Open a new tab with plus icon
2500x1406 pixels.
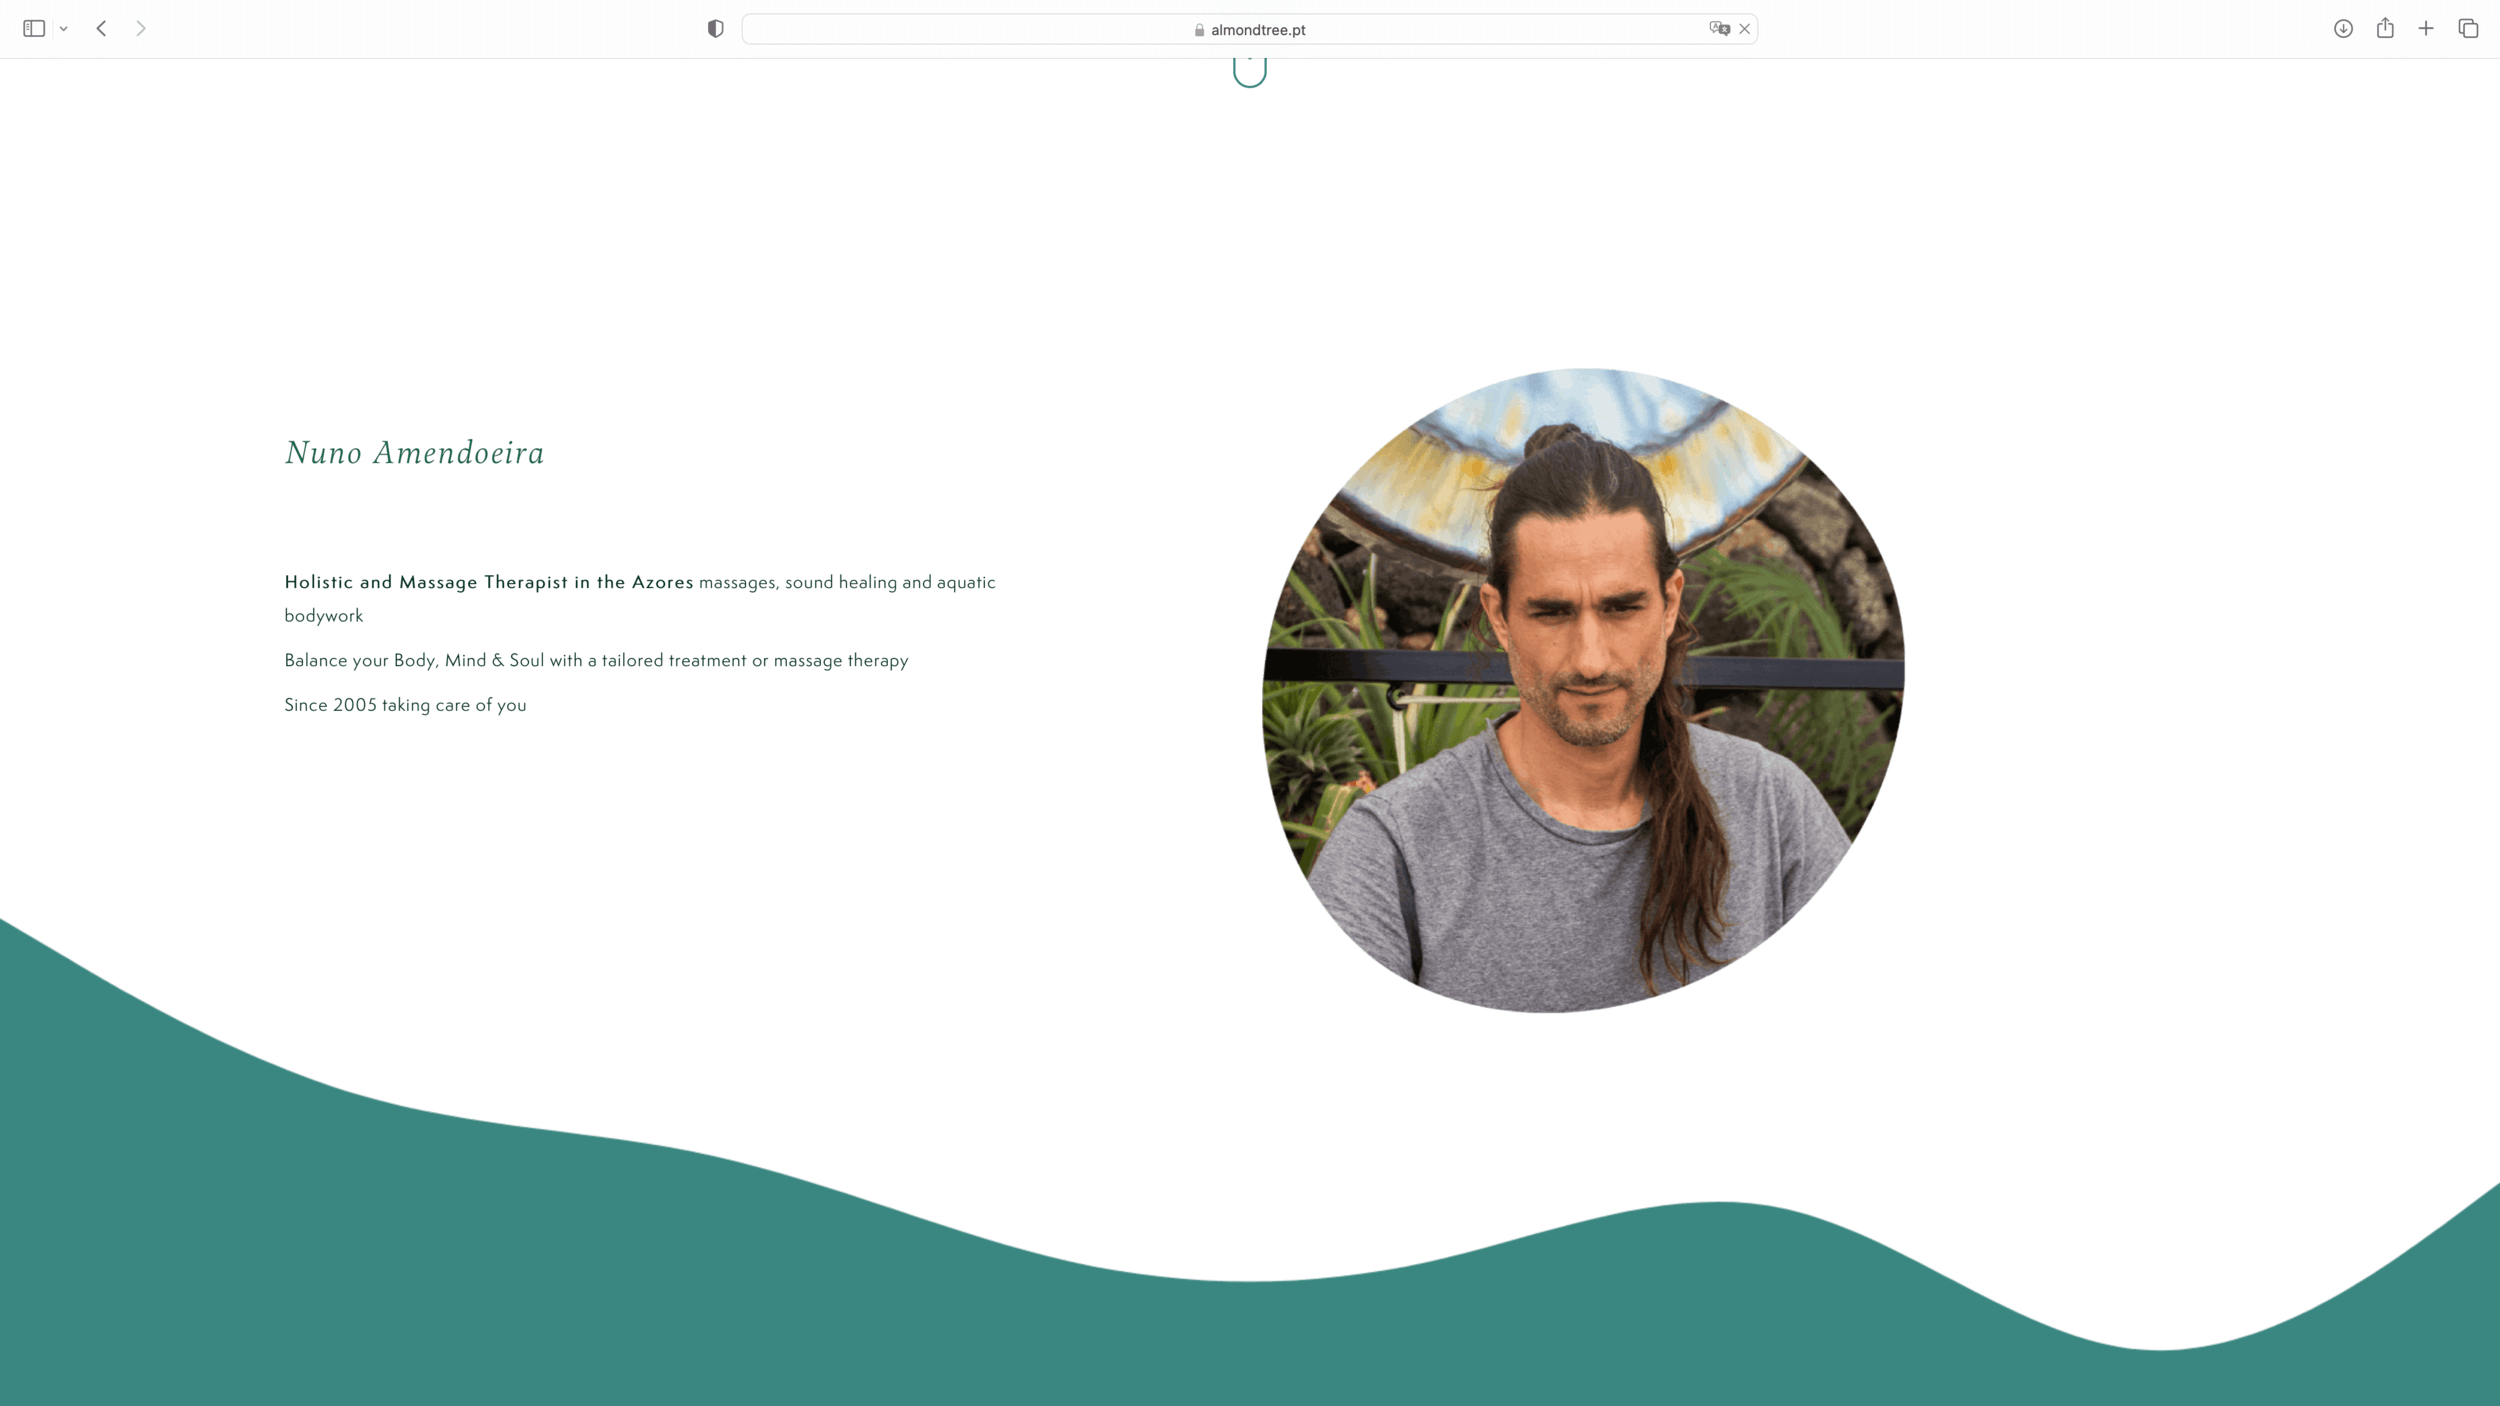pyautogui.click(x=2426, y=29)
